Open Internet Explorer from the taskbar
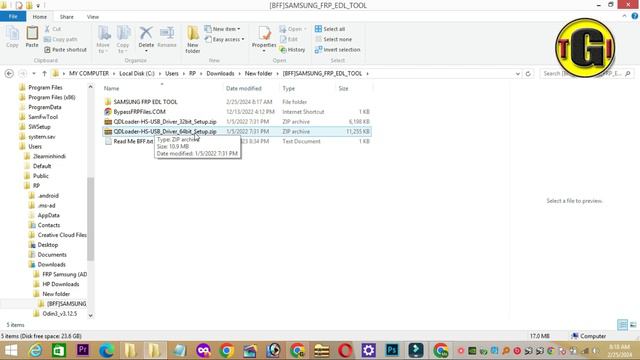Image resolution: width=640 pixels, height=360 pixels. tap(36, 350)
